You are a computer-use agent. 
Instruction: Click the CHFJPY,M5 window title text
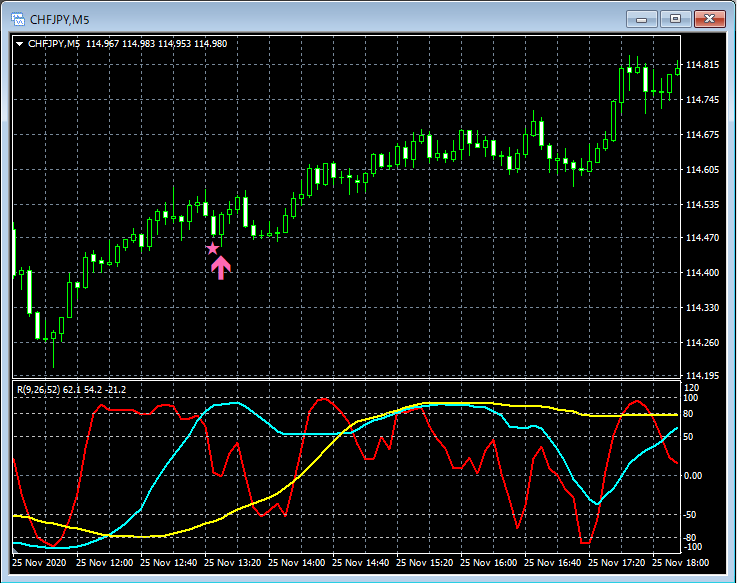pos(58,18)
